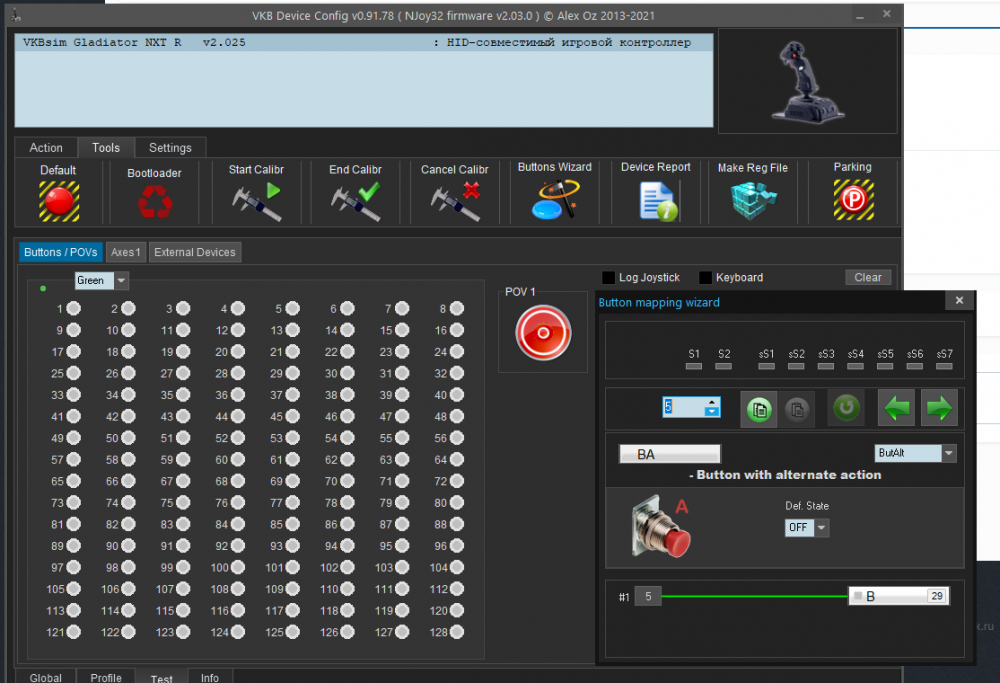The height and width of the screenshot is (683, 1000).
Task: Click the button number spinner field
Action: [x=683, y=408]
